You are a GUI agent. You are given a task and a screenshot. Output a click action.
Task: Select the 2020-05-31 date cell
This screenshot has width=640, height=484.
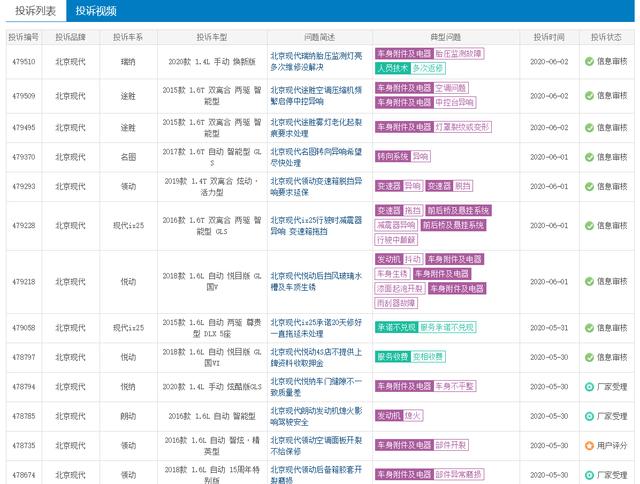549,328
